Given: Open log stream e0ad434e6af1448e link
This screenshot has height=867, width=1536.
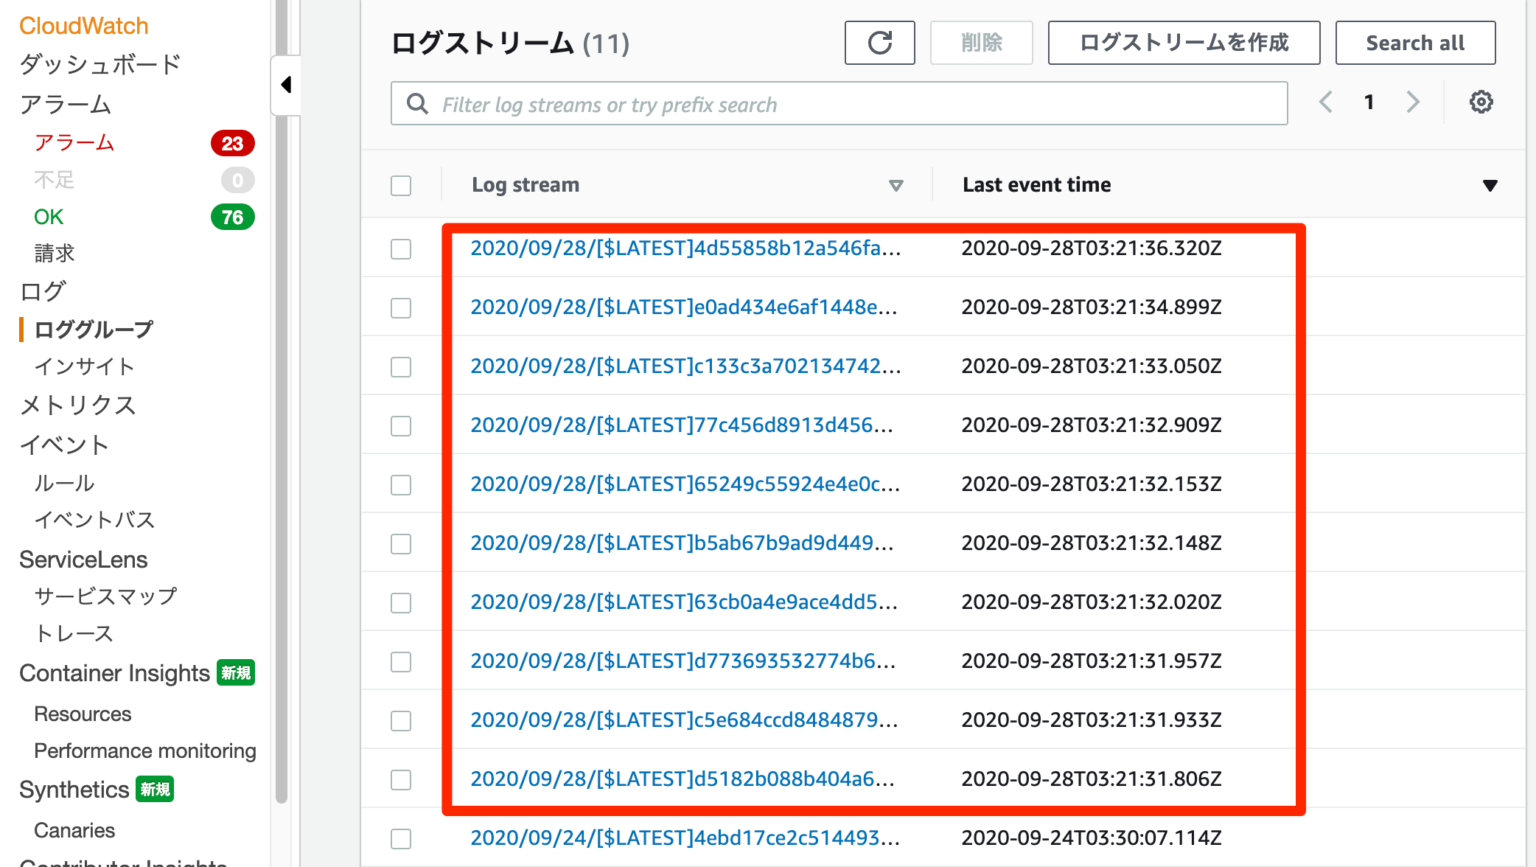Looking at the screenshot, I should click(x=683, y=307).
